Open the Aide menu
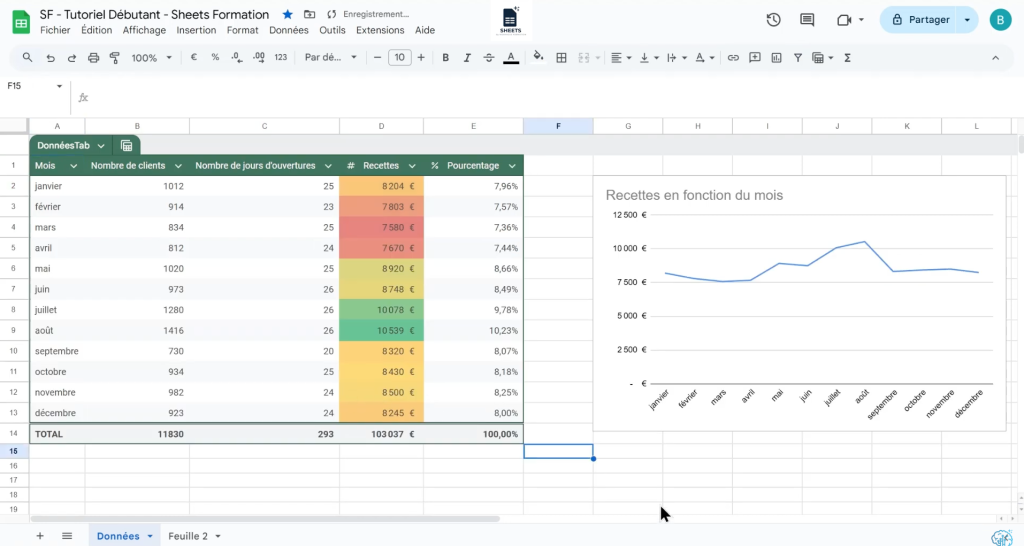 [425, 30]
